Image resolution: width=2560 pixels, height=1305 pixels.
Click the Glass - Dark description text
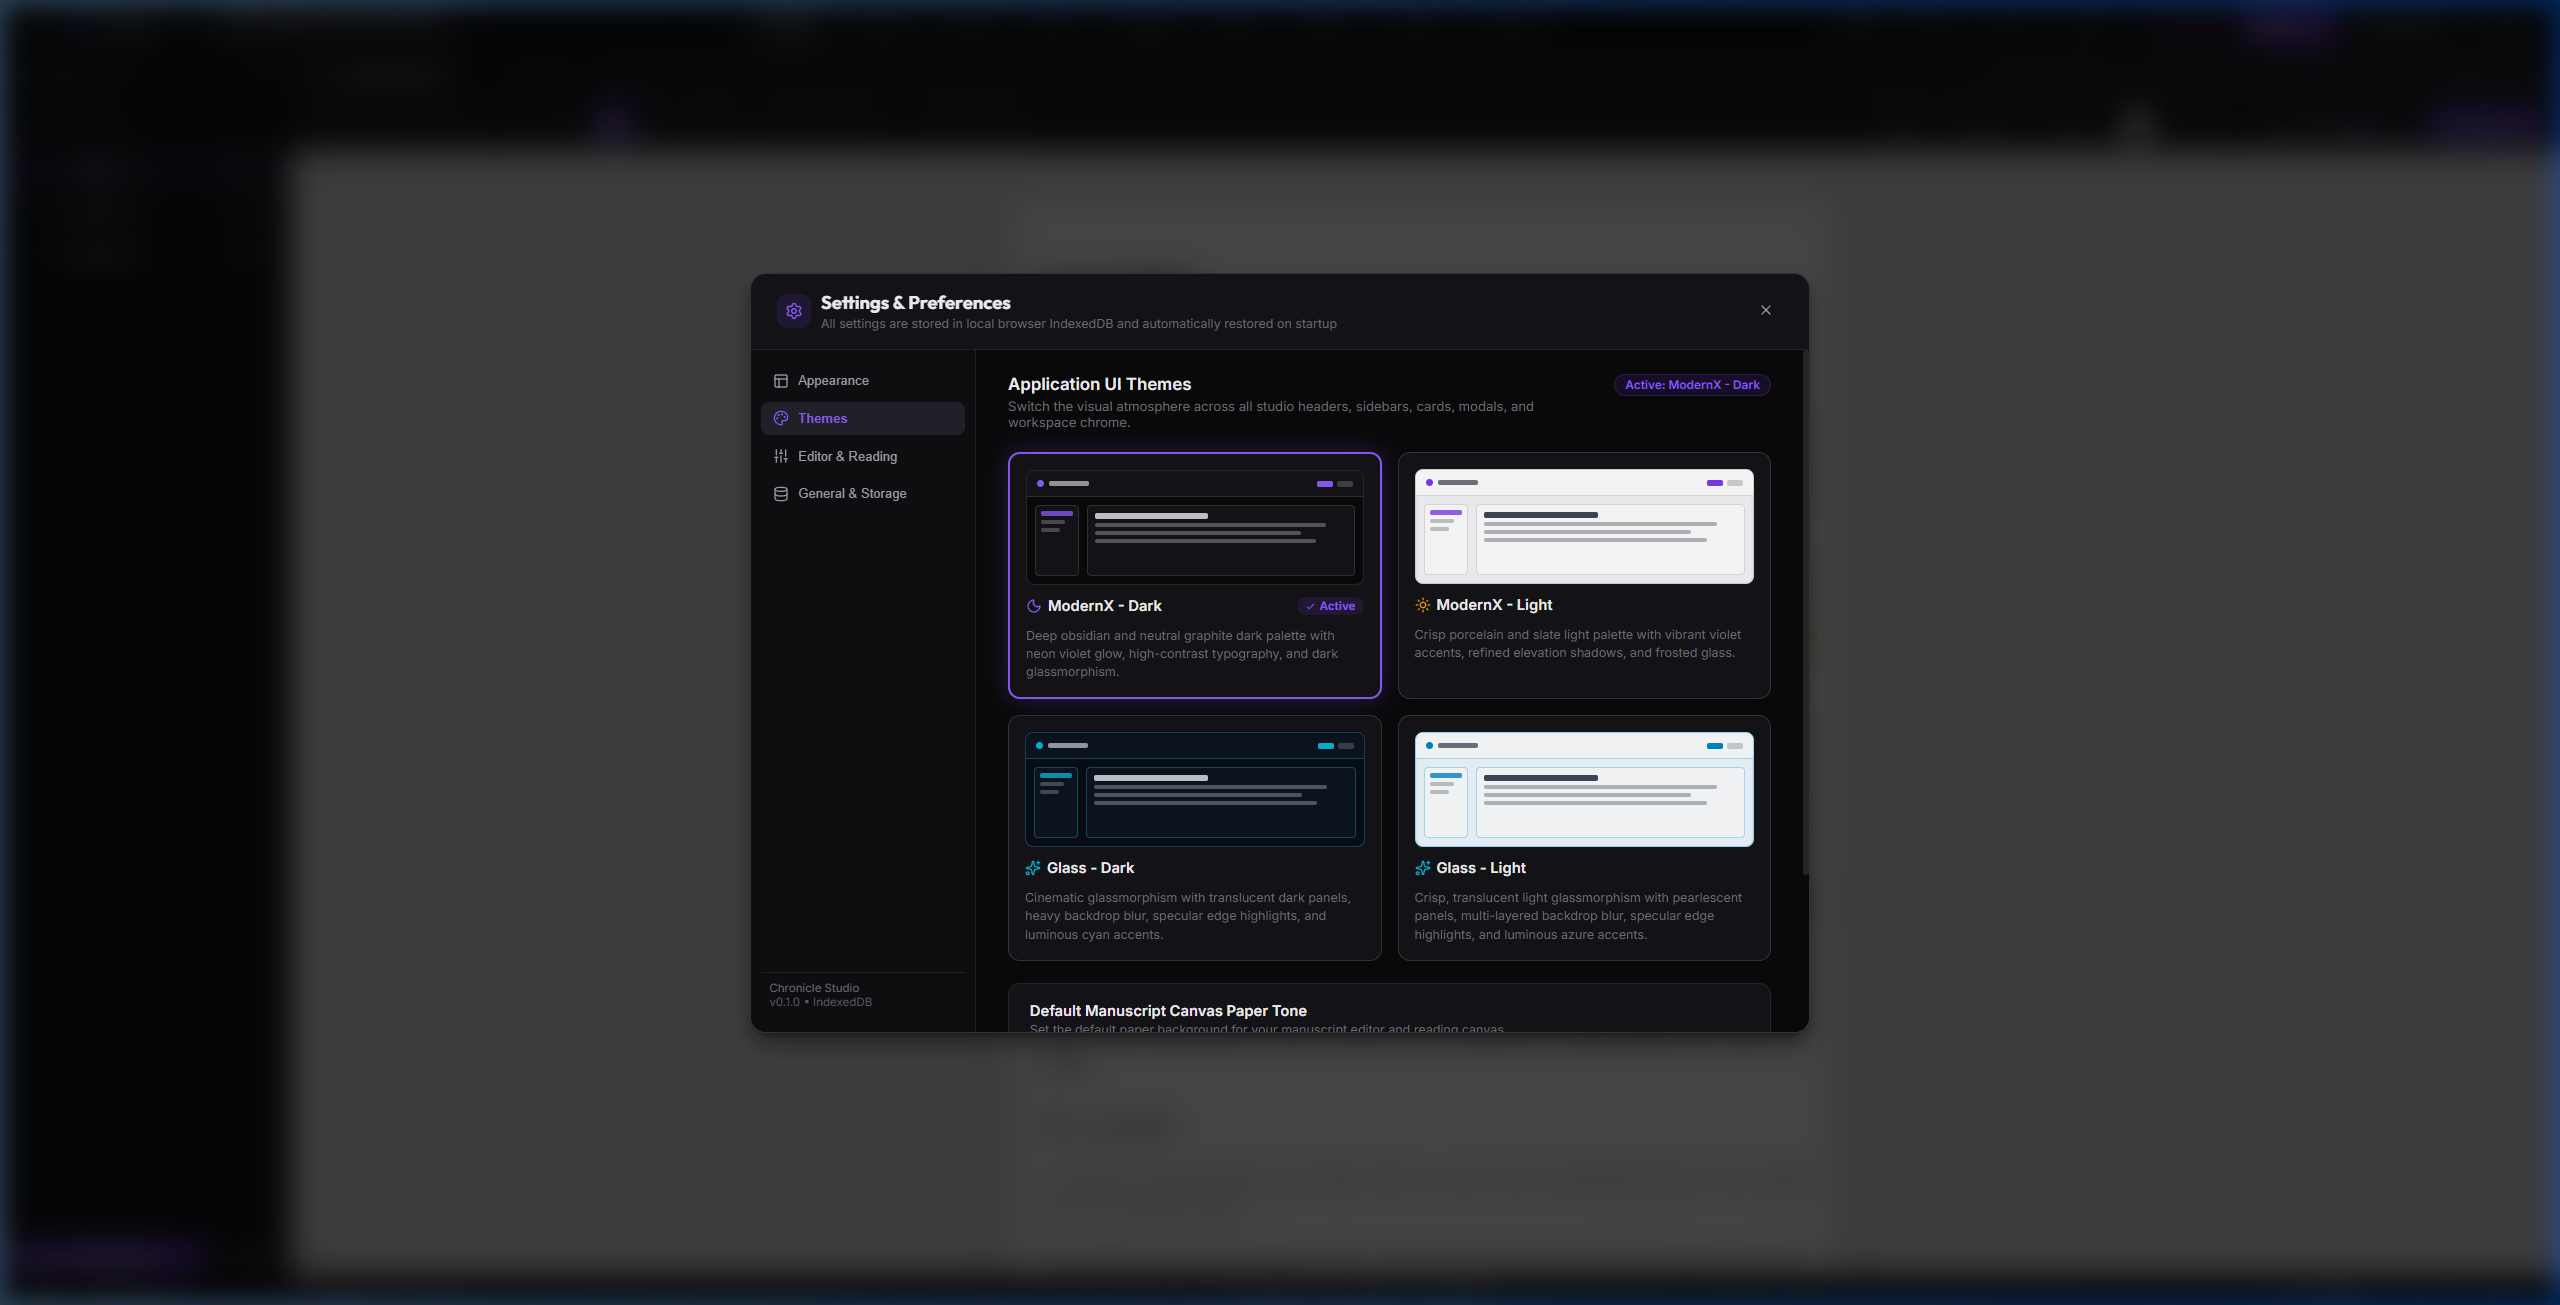(x=1188, y=916)
